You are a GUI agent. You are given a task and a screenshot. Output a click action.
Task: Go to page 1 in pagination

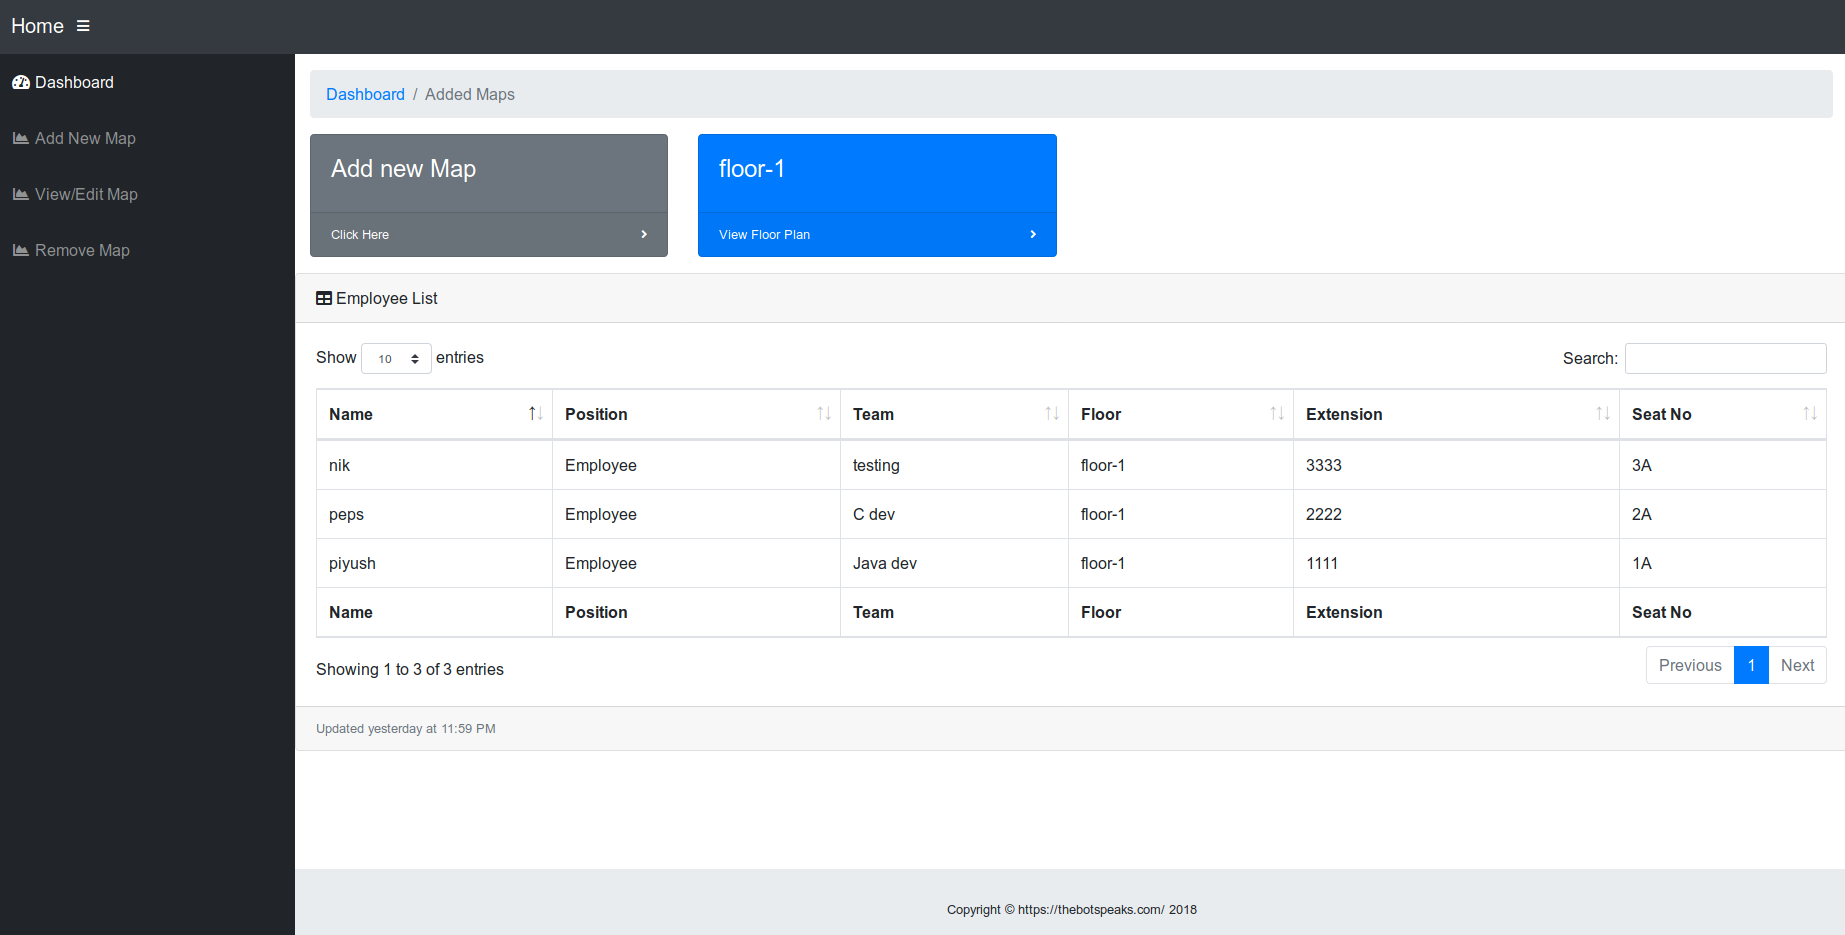[x=1751, y=666]
